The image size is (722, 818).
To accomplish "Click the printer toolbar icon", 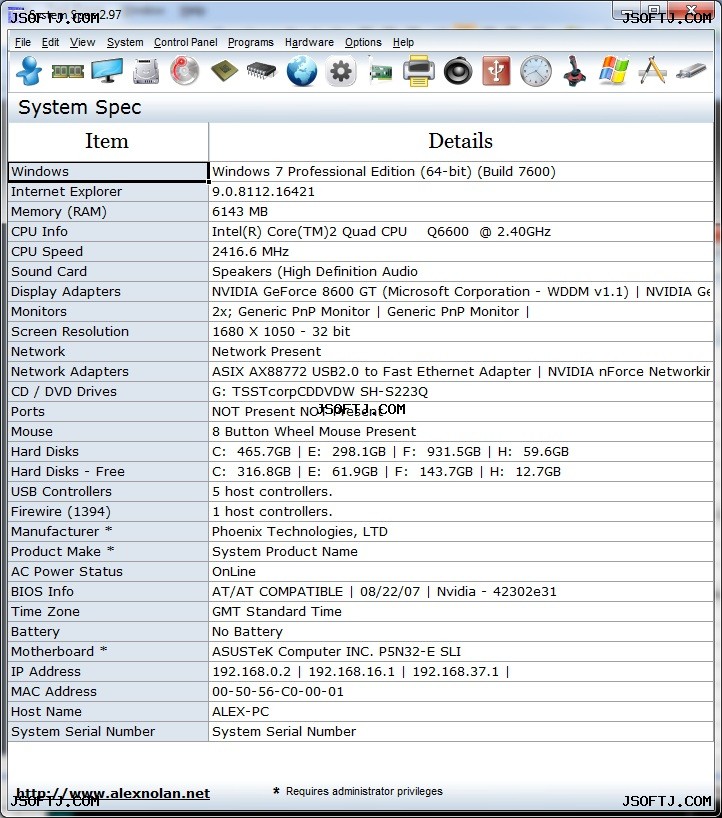I will 418,70.
